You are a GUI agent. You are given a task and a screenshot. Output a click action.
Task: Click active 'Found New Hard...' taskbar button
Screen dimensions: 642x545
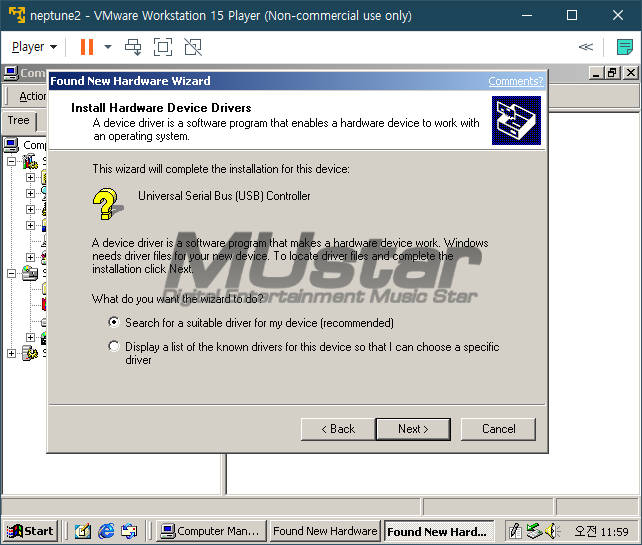[x=439, y=531]
